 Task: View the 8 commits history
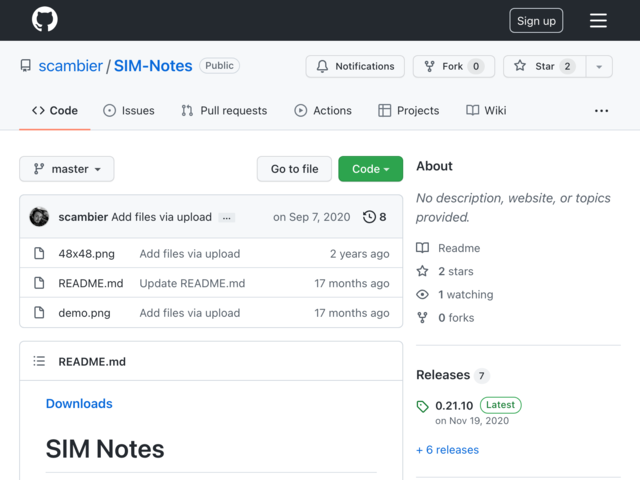click(375, 217)
